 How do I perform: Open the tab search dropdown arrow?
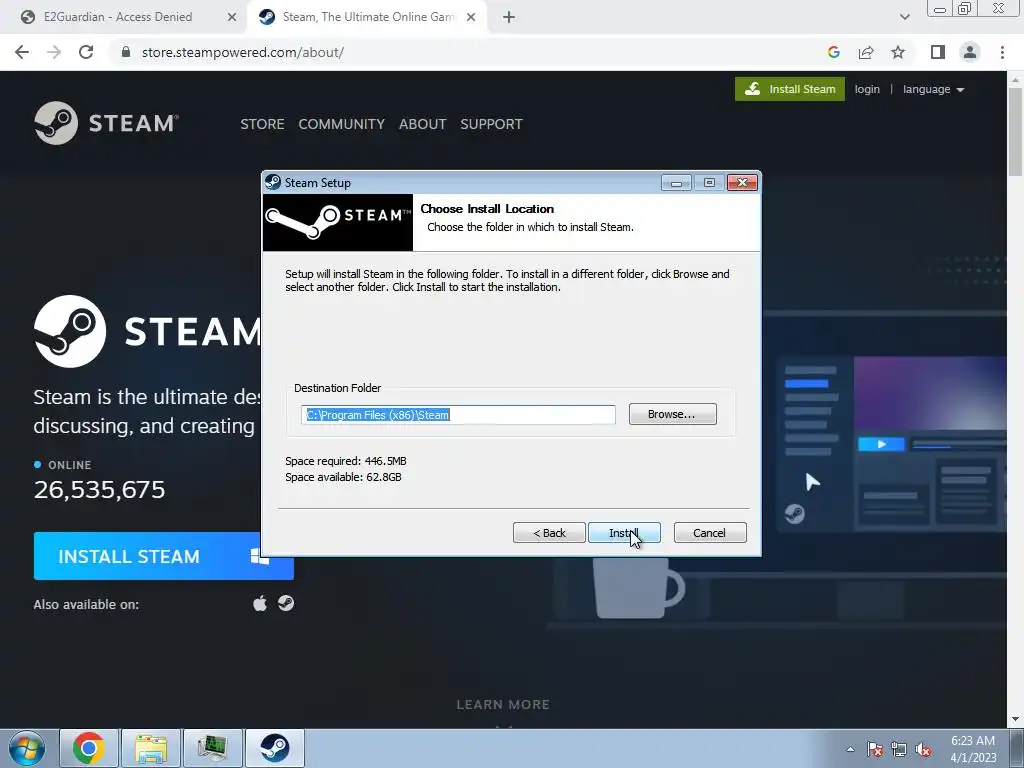(x=904, y=17)
